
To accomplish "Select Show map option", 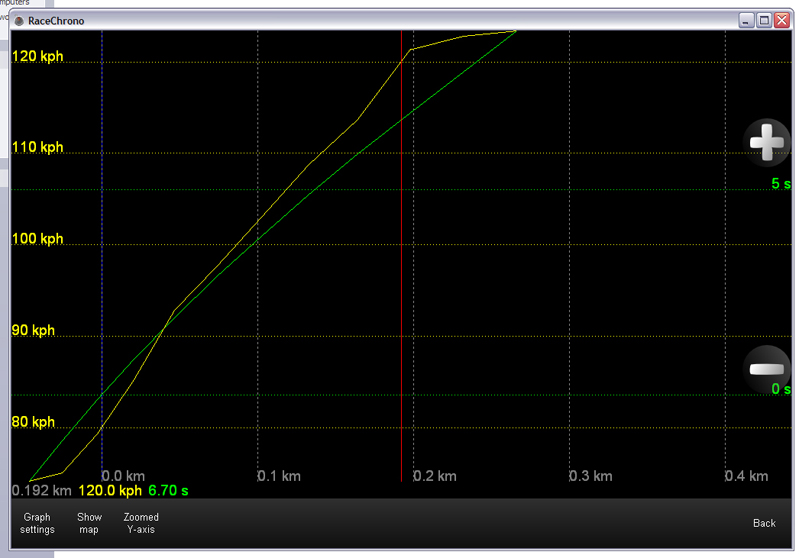I will 89,523.
